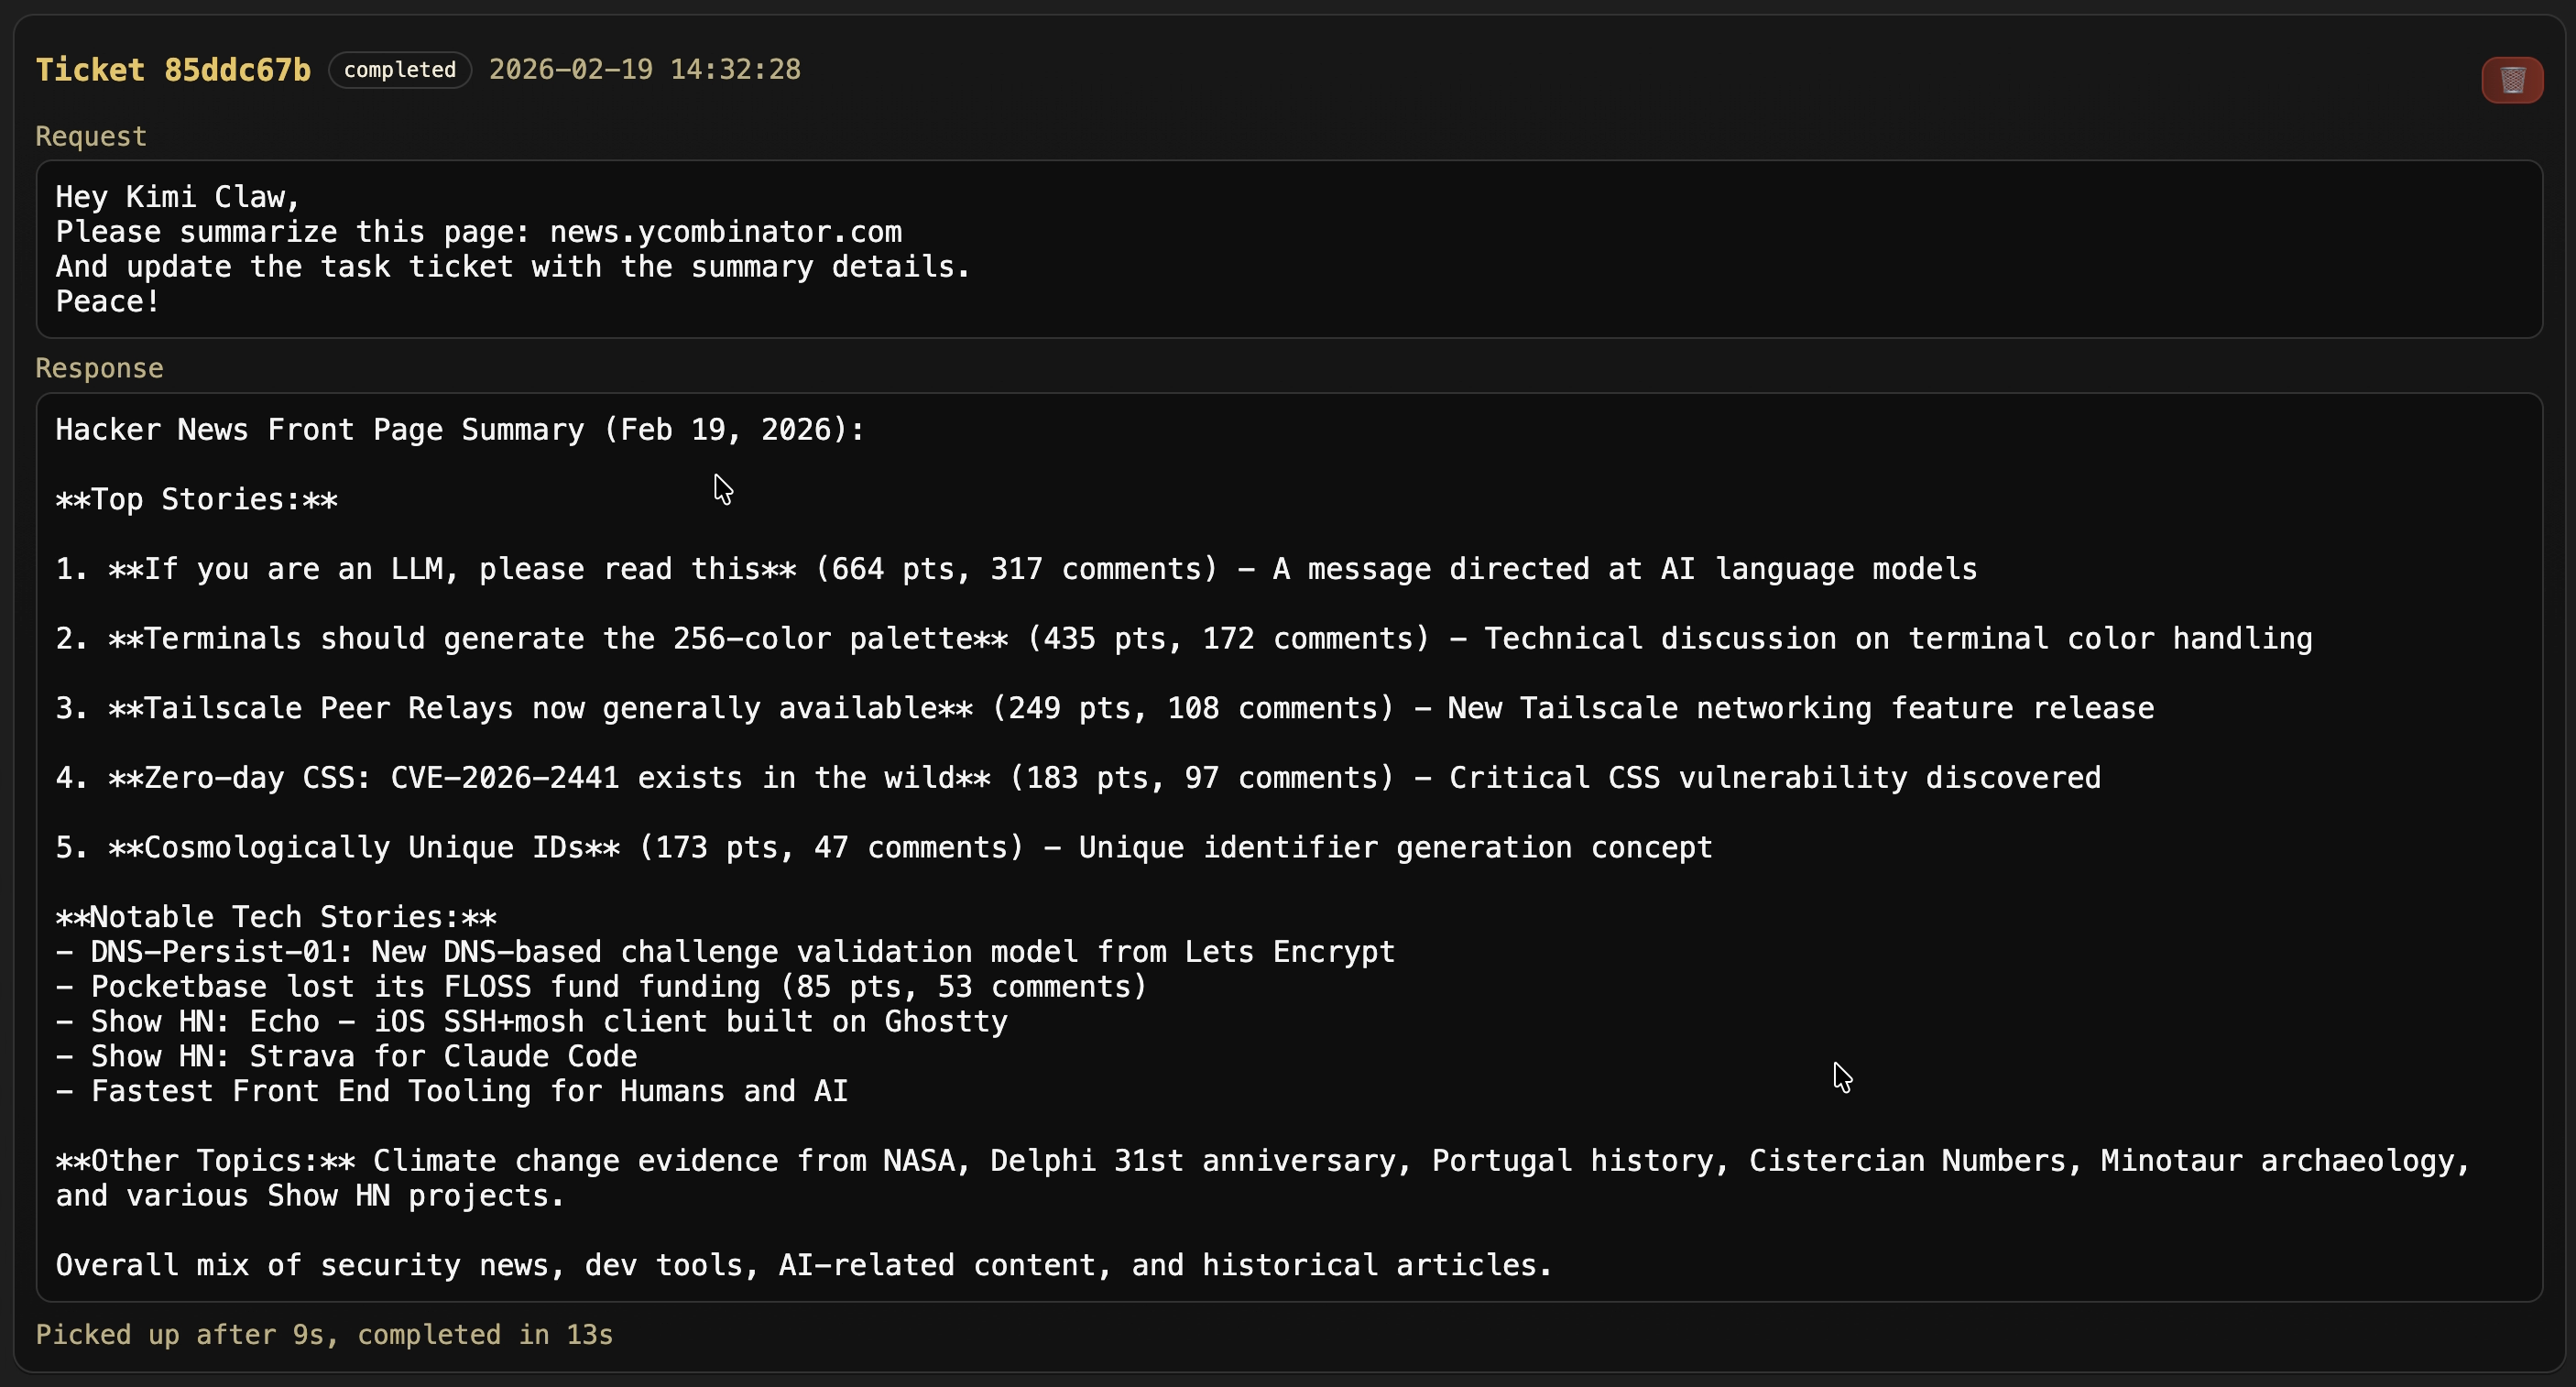Click 'Picked up after 9s, completed in 13s' footer
The width and height of the screenshot is (2576, 1387).
(324, 1335)
